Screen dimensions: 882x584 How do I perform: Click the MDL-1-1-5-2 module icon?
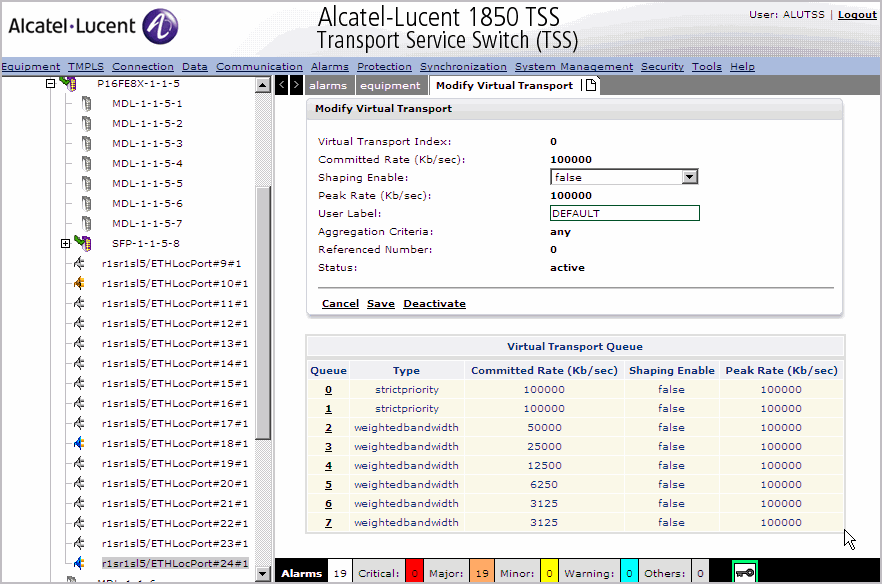point(86,123)
